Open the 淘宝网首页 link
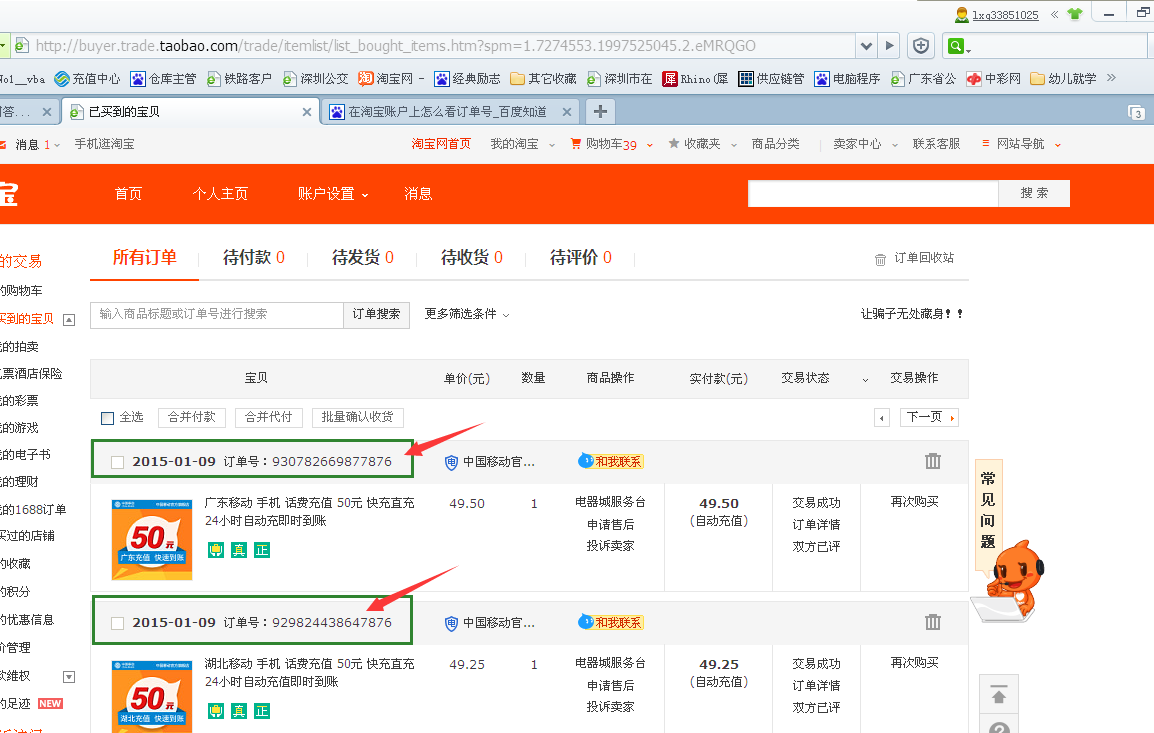The width and height of the screenshot is (1154, 733). tap(441, 144)
